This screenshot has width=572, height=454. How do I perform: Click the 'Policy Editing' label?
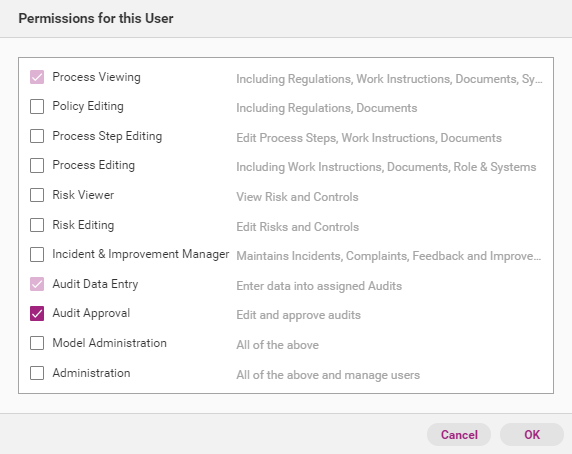point(88,106)
